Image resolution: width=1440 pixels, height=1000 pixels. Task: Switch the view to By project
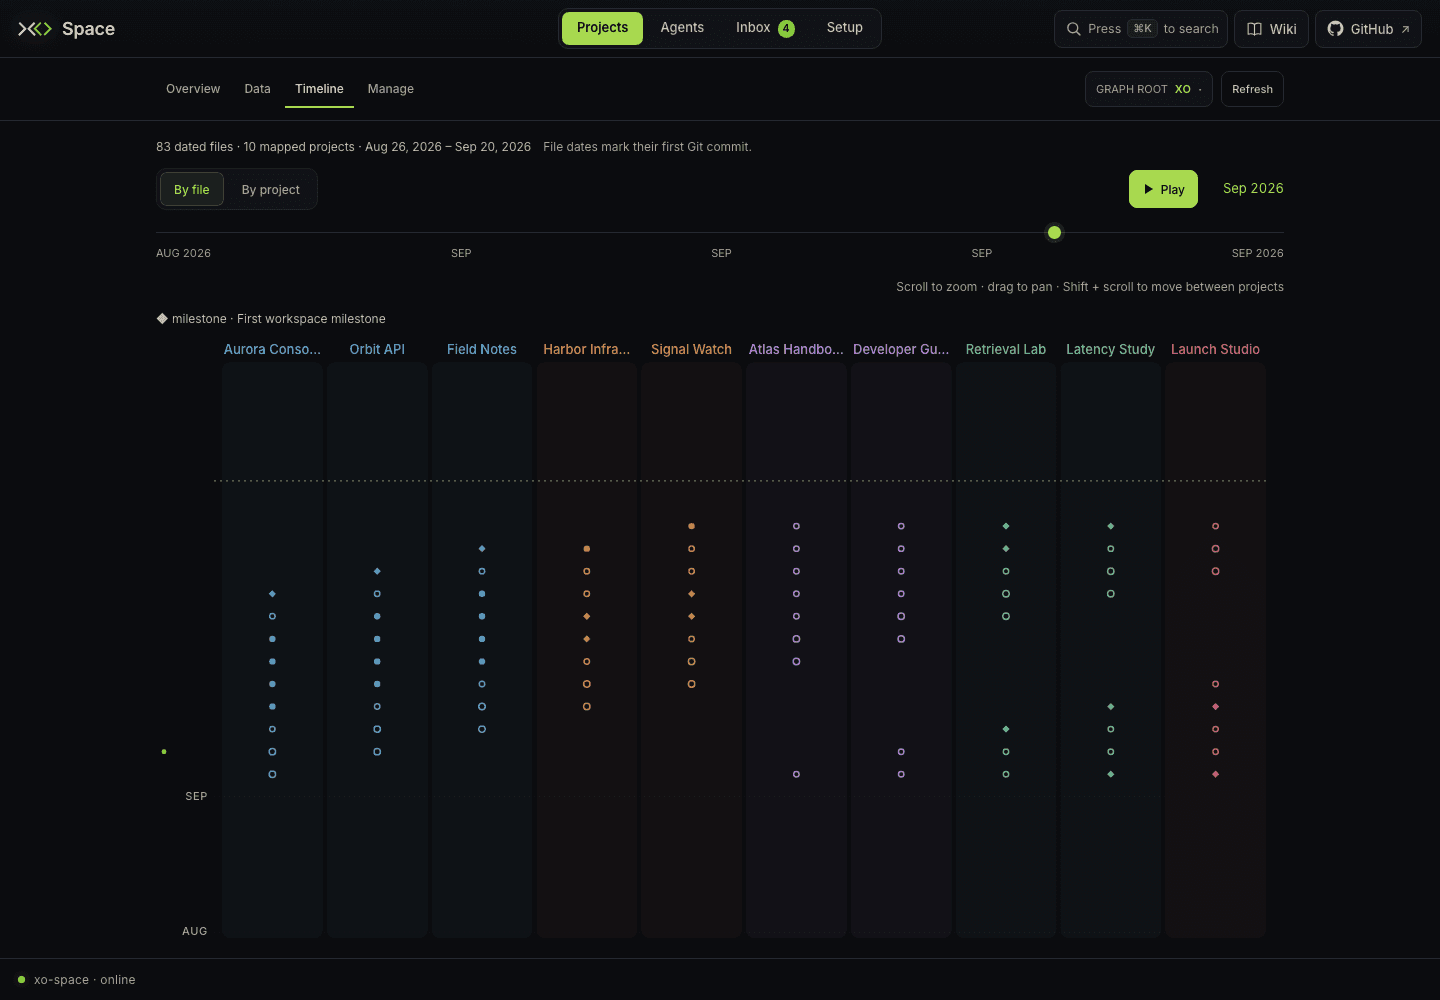tap(270, 189)
